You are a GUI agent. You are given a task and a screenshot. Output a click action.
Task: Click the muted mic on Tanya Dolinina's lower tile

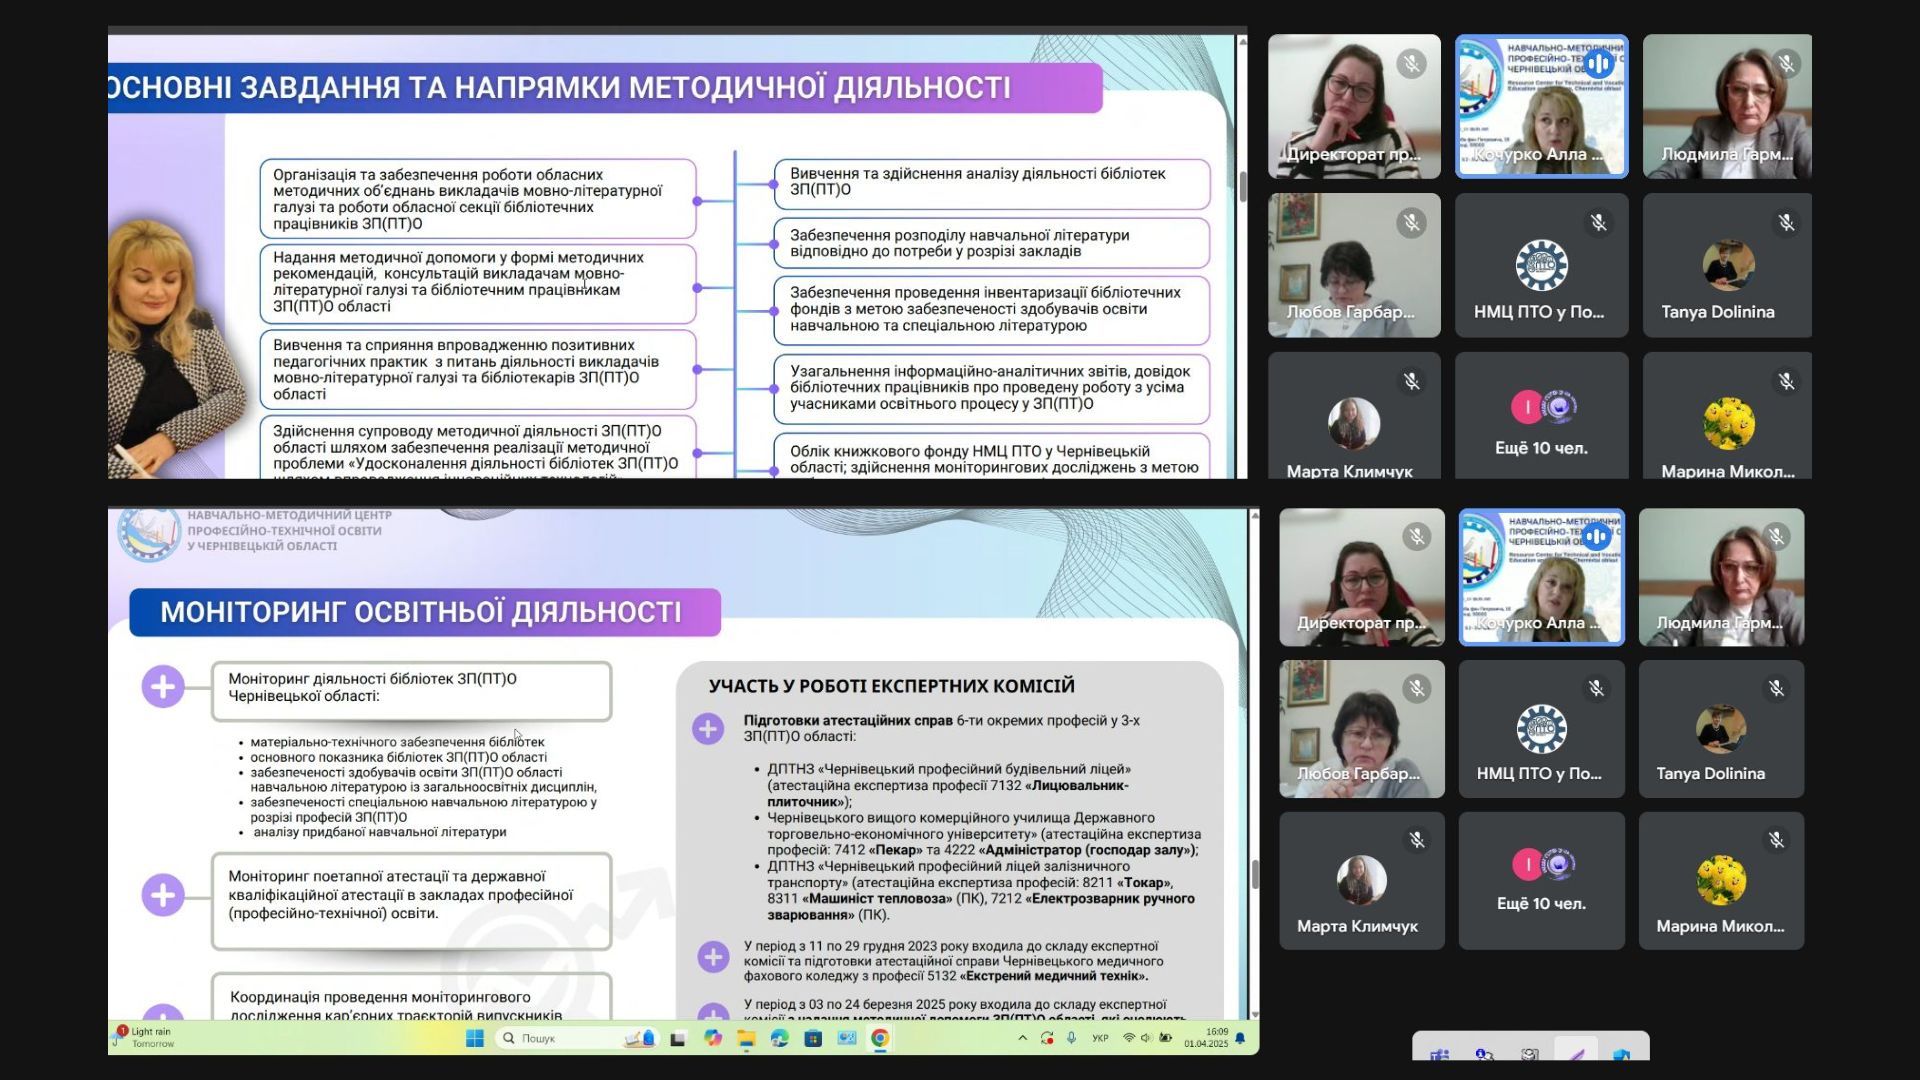[1776, 688]
